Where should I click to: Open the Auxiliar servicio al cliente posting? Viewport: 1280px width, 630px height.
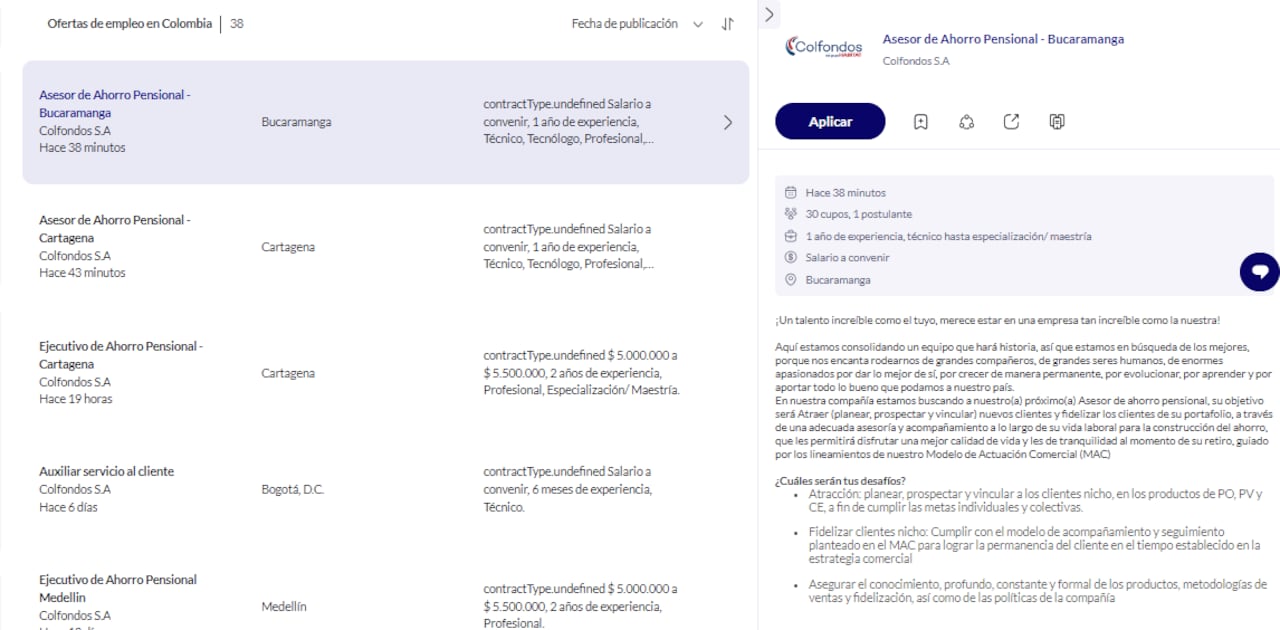point(106,471)
